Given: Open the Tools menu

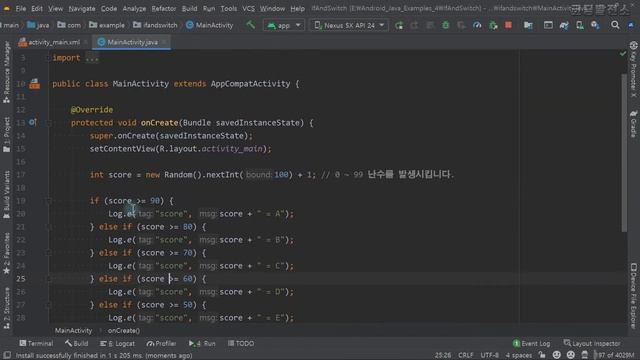Looking at the screenshot, I should [229, 9].
